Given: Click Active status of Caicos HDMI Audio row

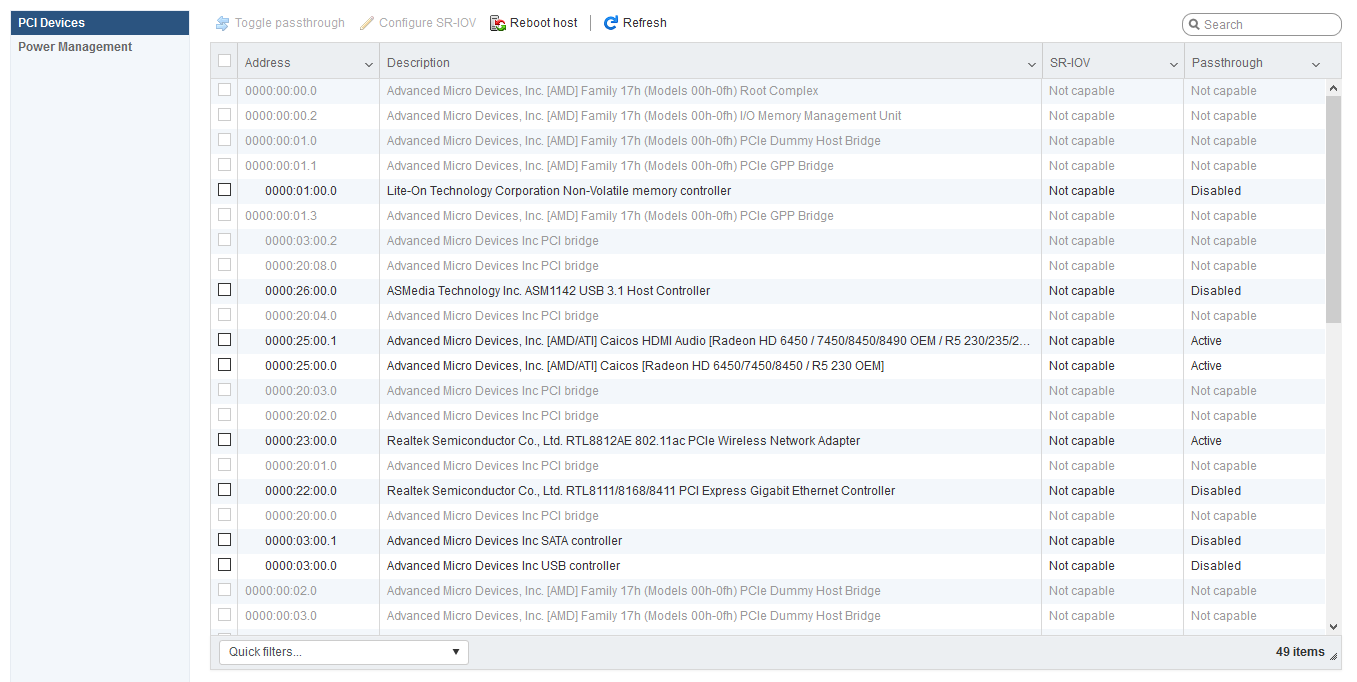Looking at the screenshot, I should tap(1206, 341).
